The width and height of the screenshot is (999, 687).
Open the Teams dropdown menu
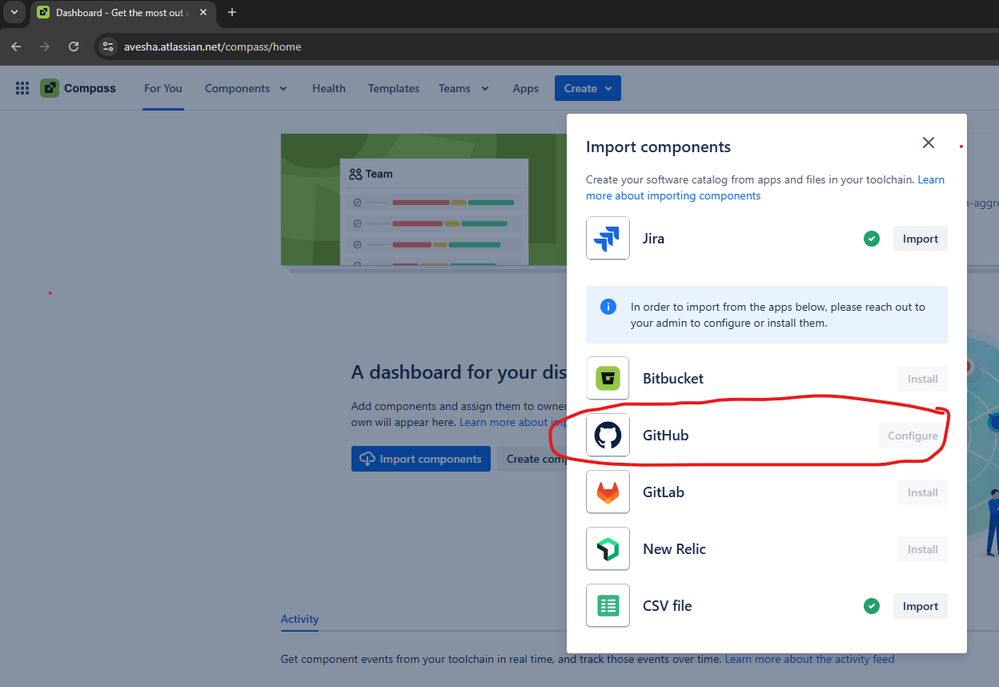462,88
